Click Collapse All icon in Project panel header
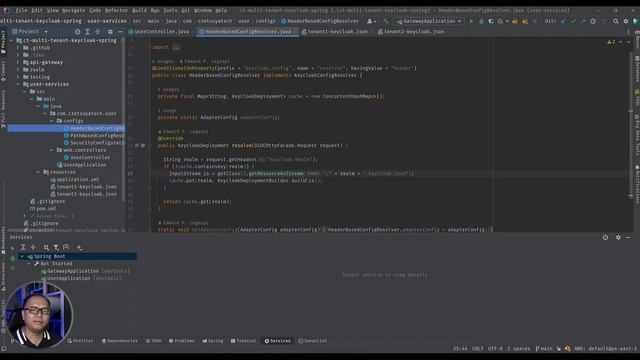 (x=98, y=31)
